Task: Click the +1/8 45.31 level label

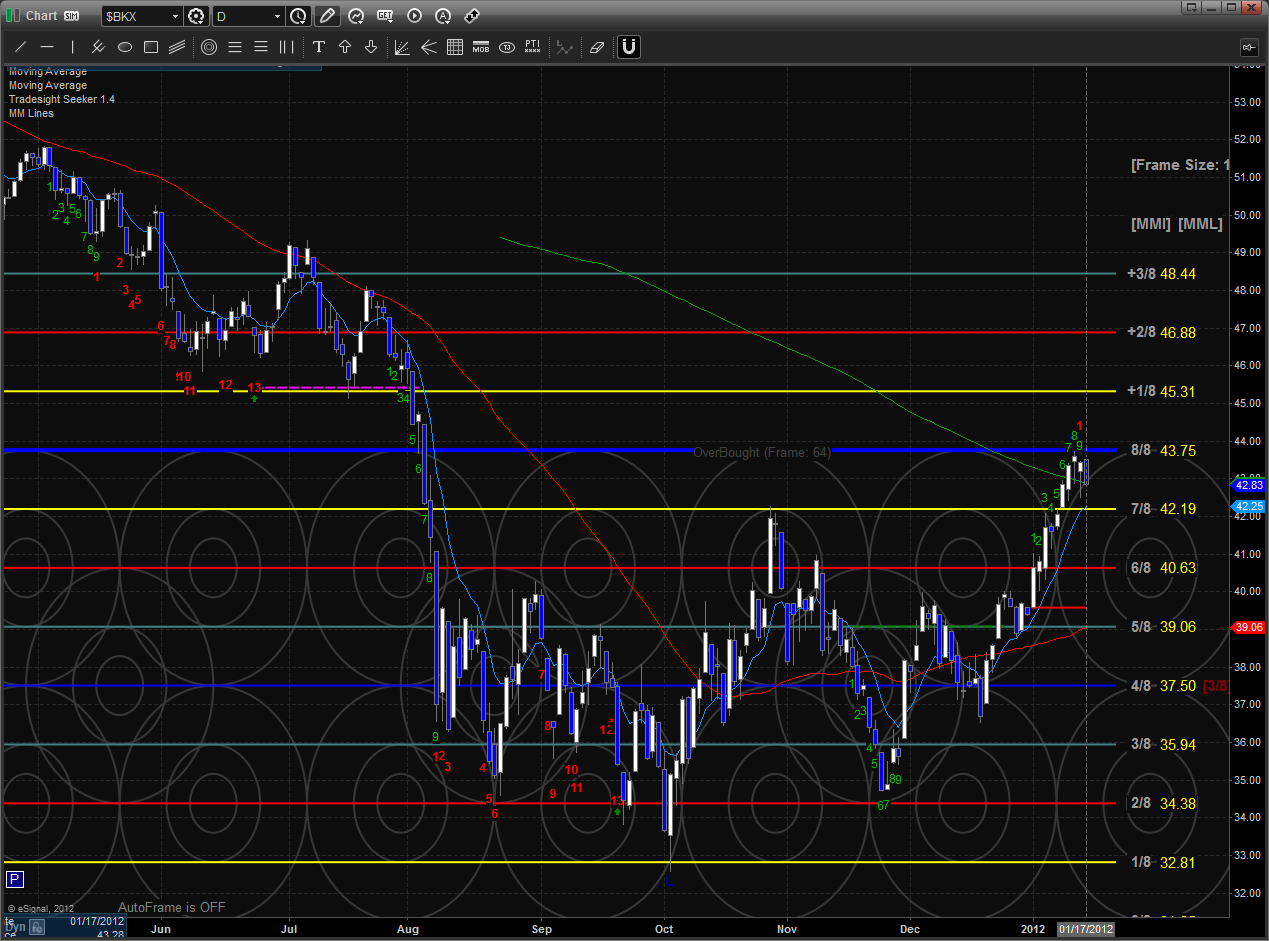Action: pyautogui.click(x=1161, y=391)
